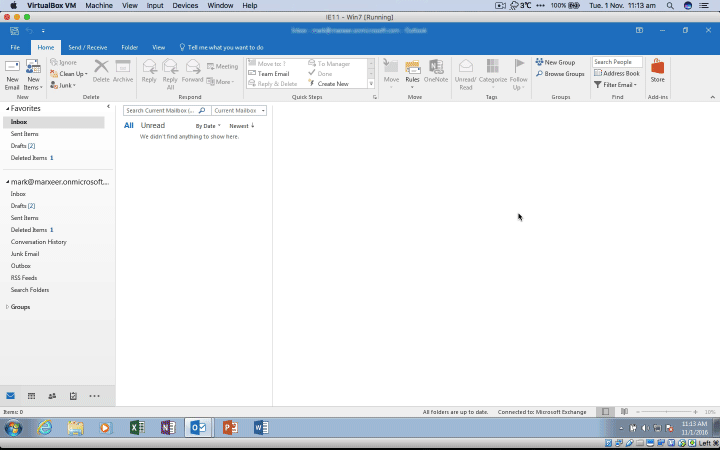Switch to Calendar view
720x450 pixels.
click(x=31, y=396)
